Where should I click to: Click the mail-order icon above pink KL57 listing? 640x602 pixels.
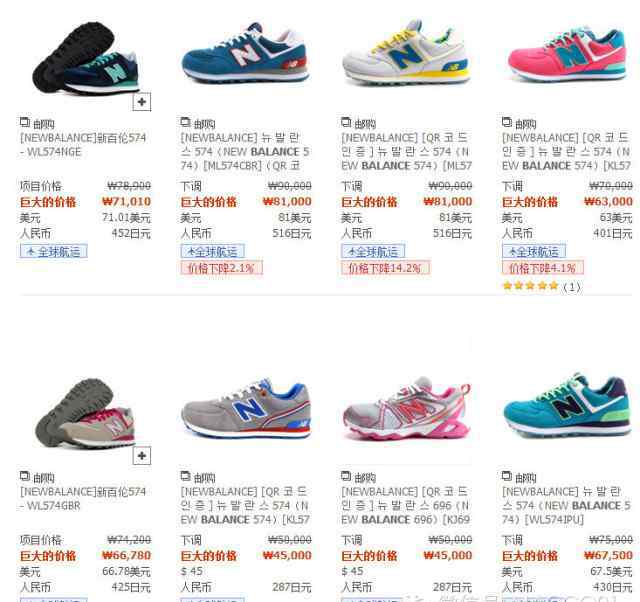[x=507, y=122]
